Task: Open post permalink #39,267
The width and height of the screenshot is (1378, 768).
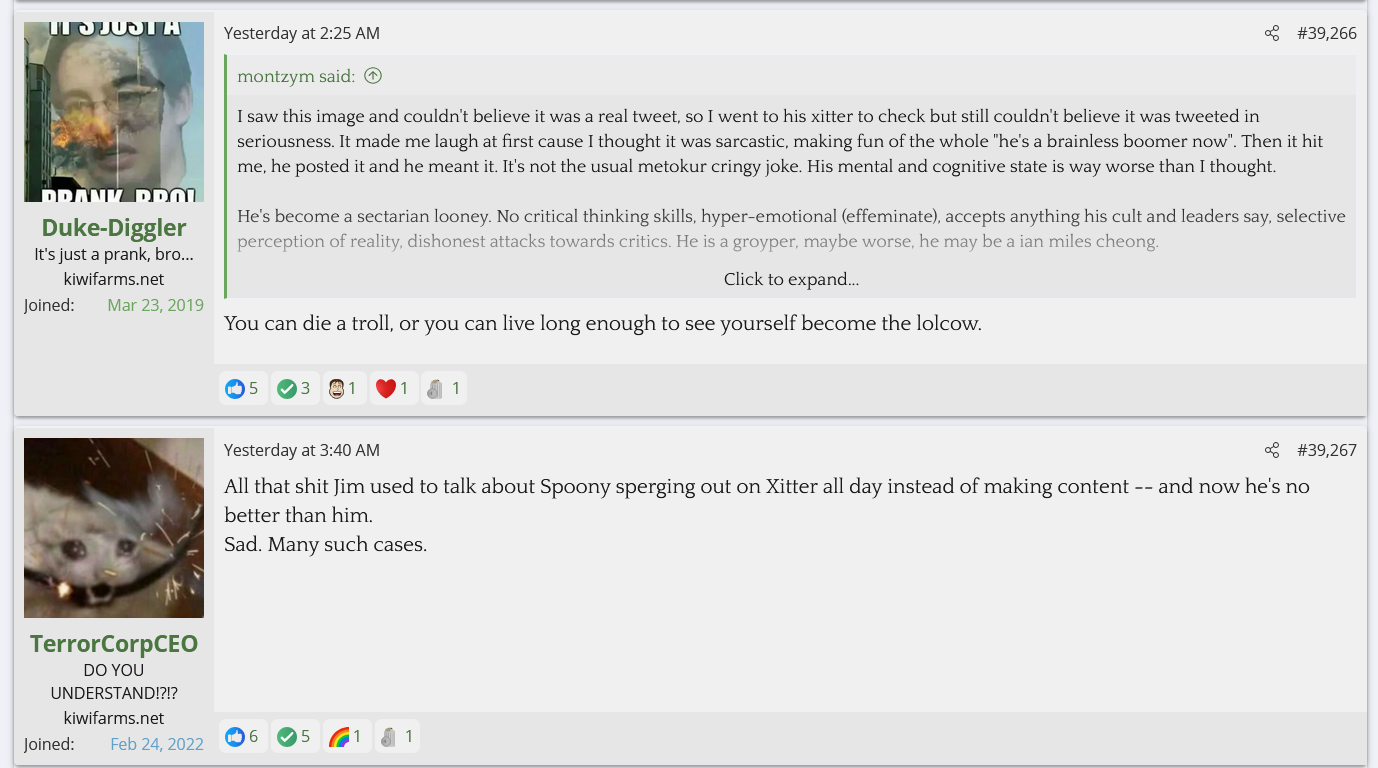Action: click(1326, 450)
